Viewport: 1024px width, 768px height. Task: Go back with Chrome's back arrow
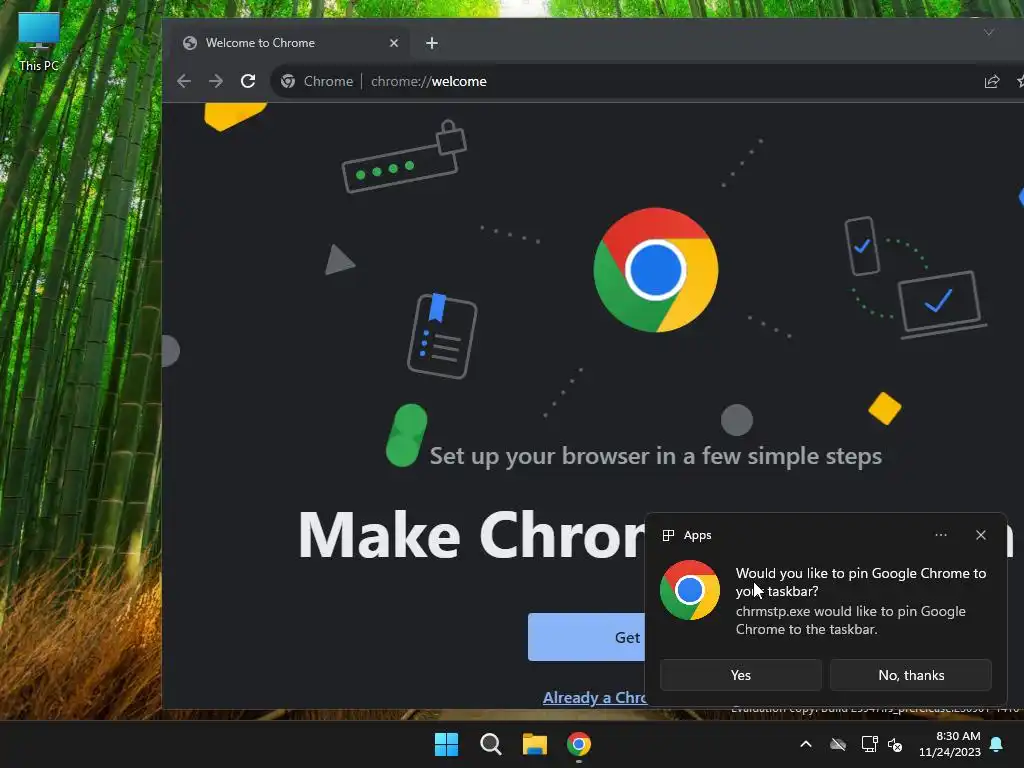click(184, 82)
